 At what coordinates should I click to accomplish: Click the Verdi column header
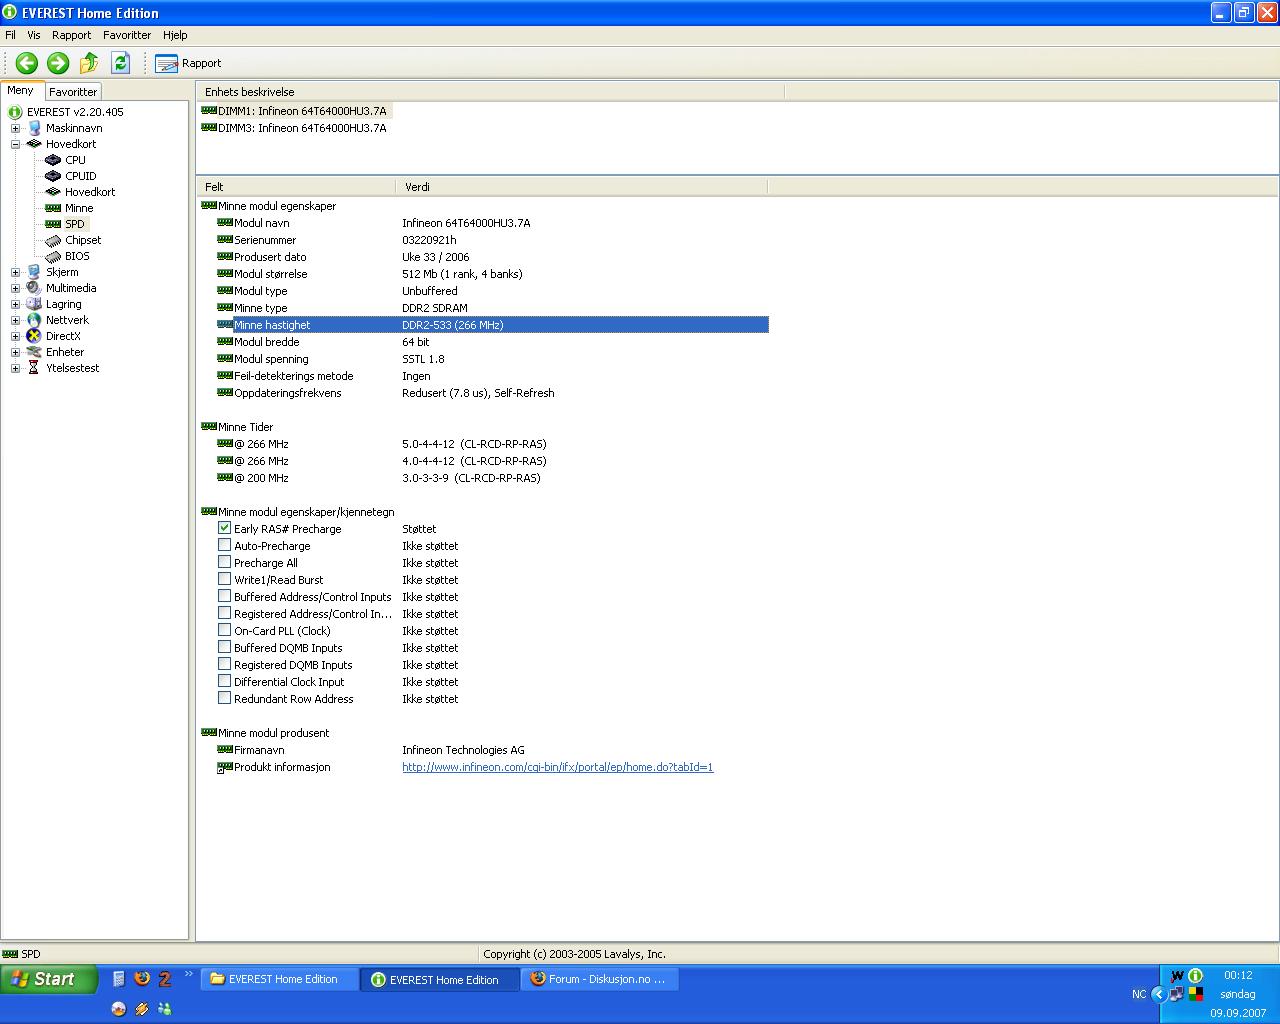(x=581, y=187)
